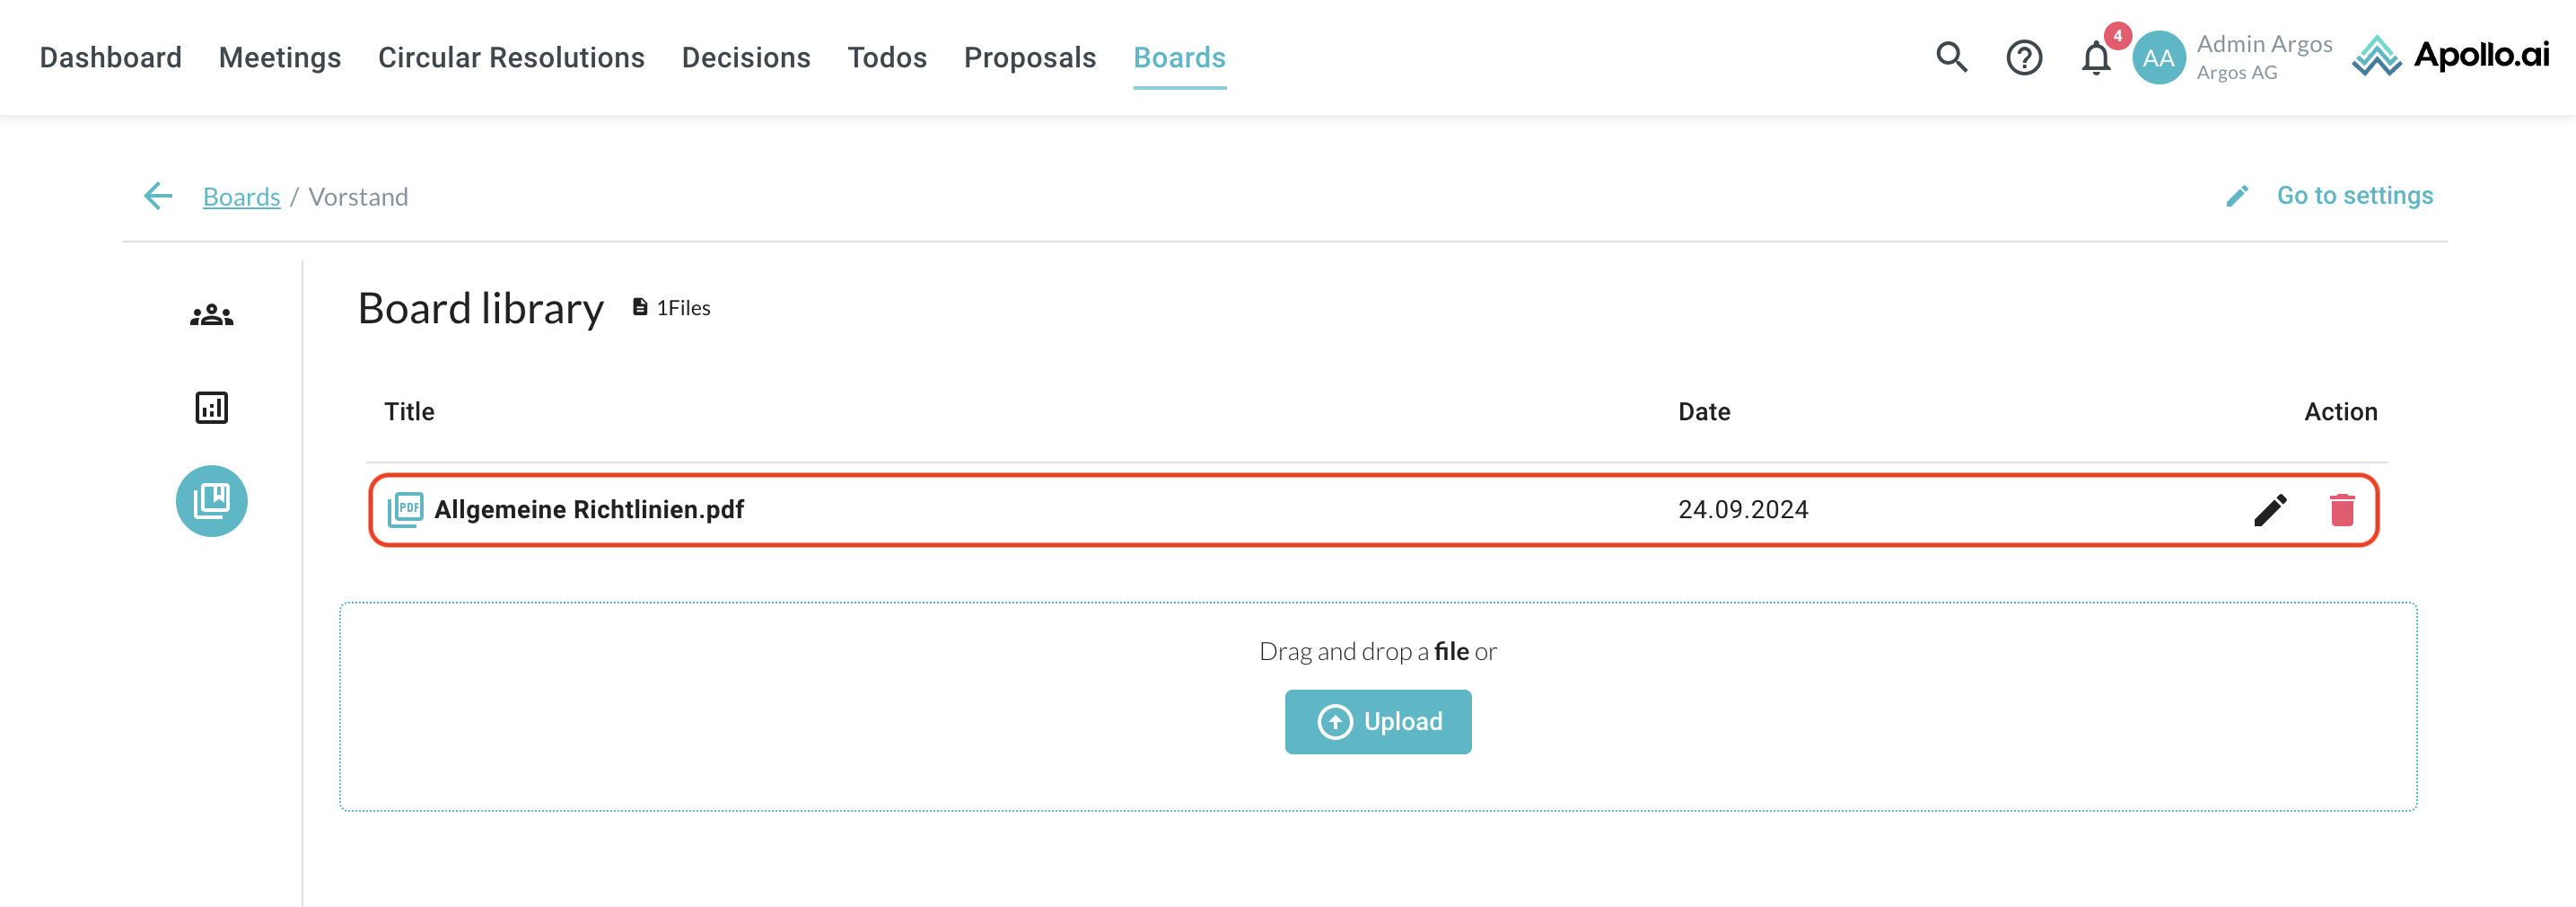2576x907 pixels.
Task: Go to the Dashboard tab
Action: point(110,58)
